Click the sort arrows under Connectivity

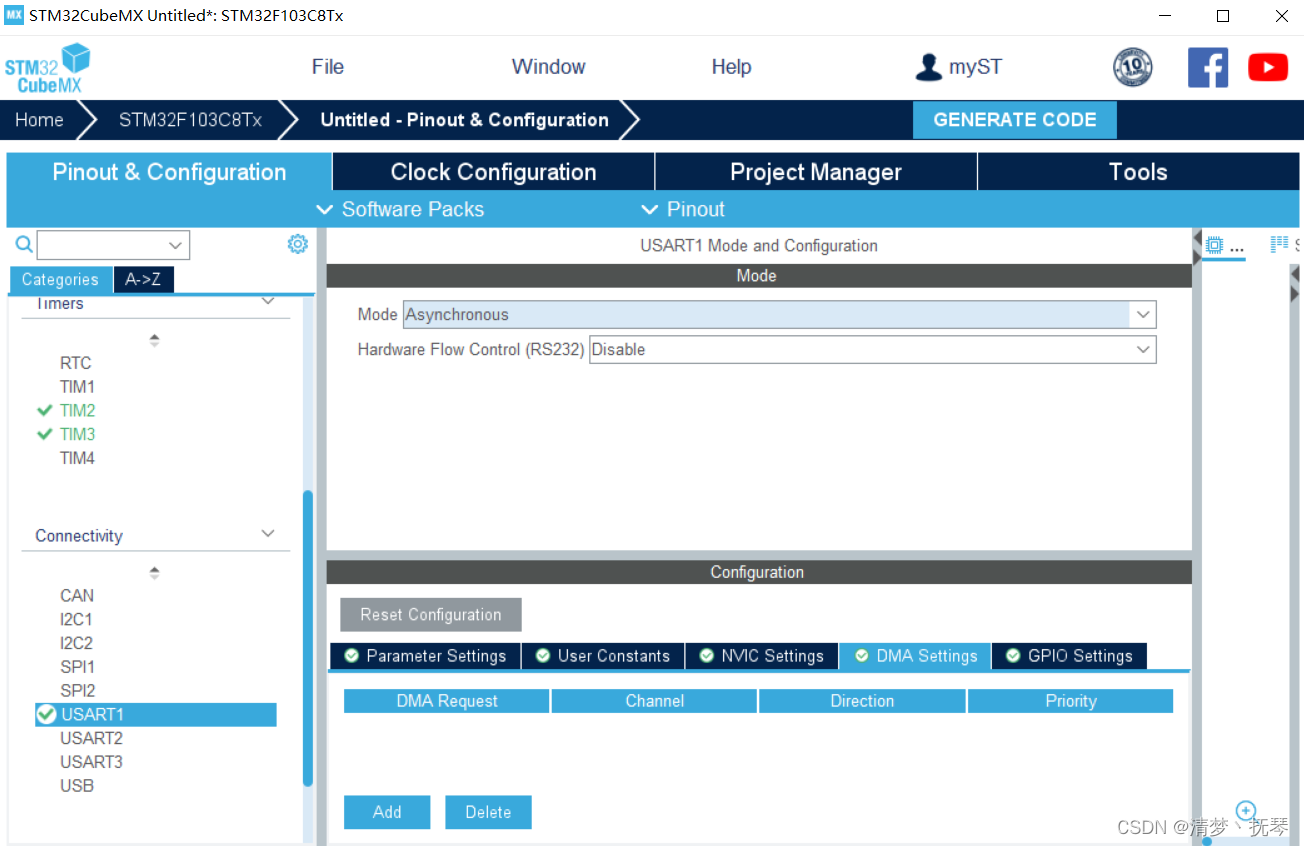pyautogui.click(x=154, y=573)
